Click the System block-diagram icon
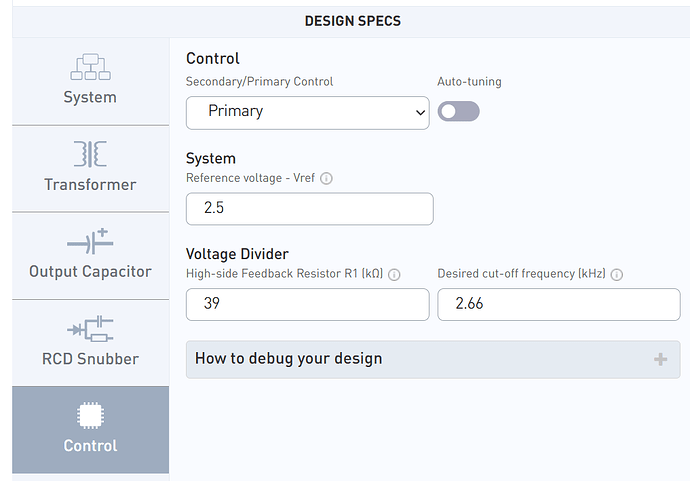690x481 pixels. (x=90, y=67)
